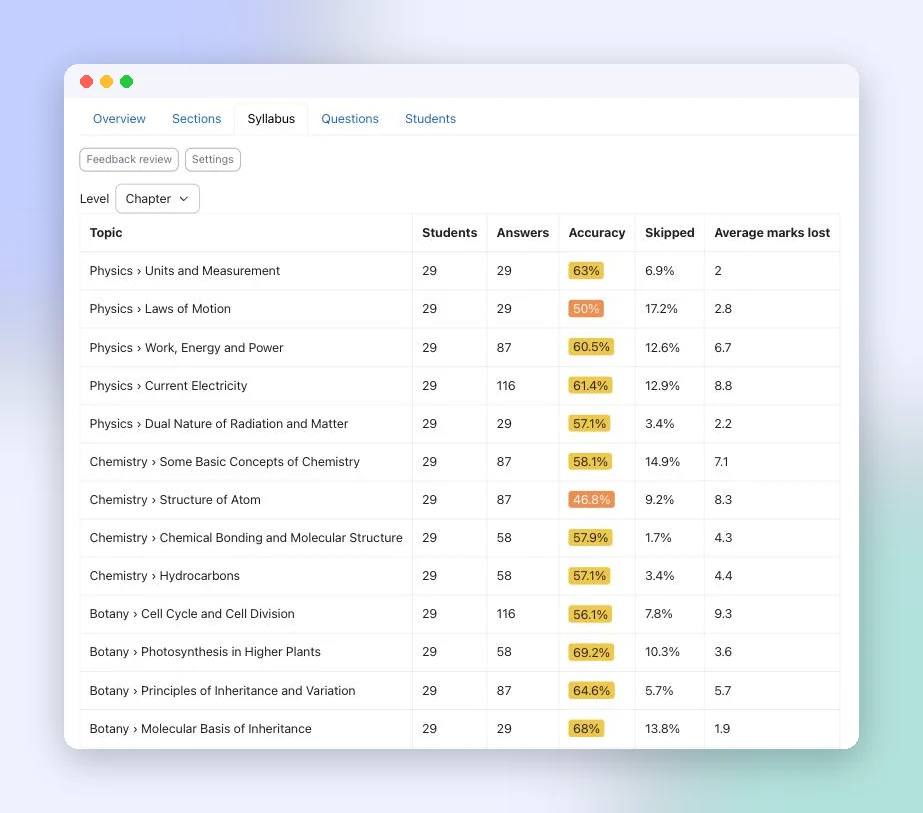Click the 12.9% skipped value
The image size is (923, 813).
[662, 386]
